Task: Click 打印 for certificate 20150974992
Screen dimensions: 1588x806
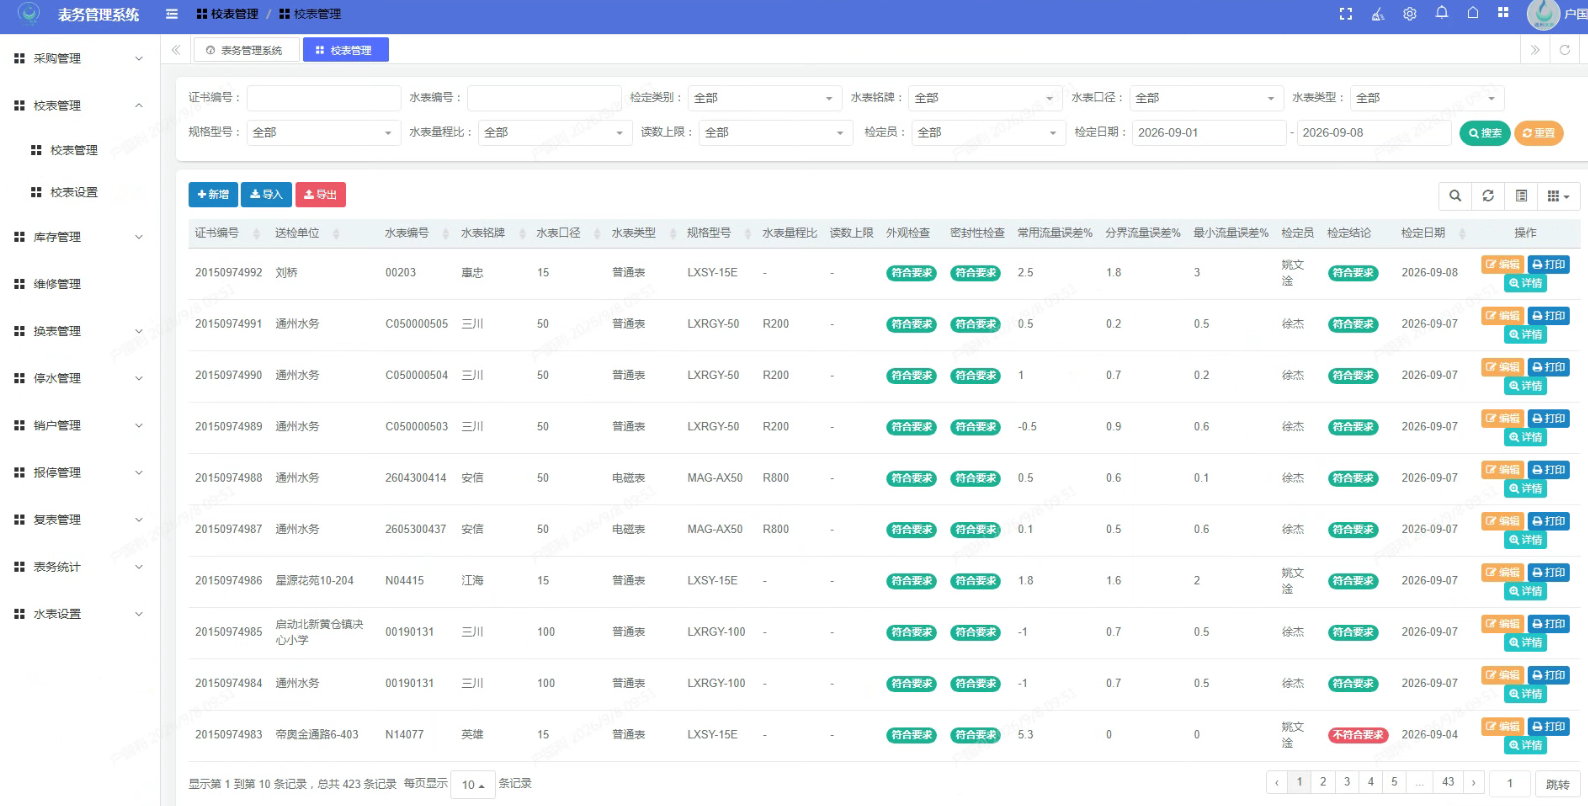Action: 1549,264
